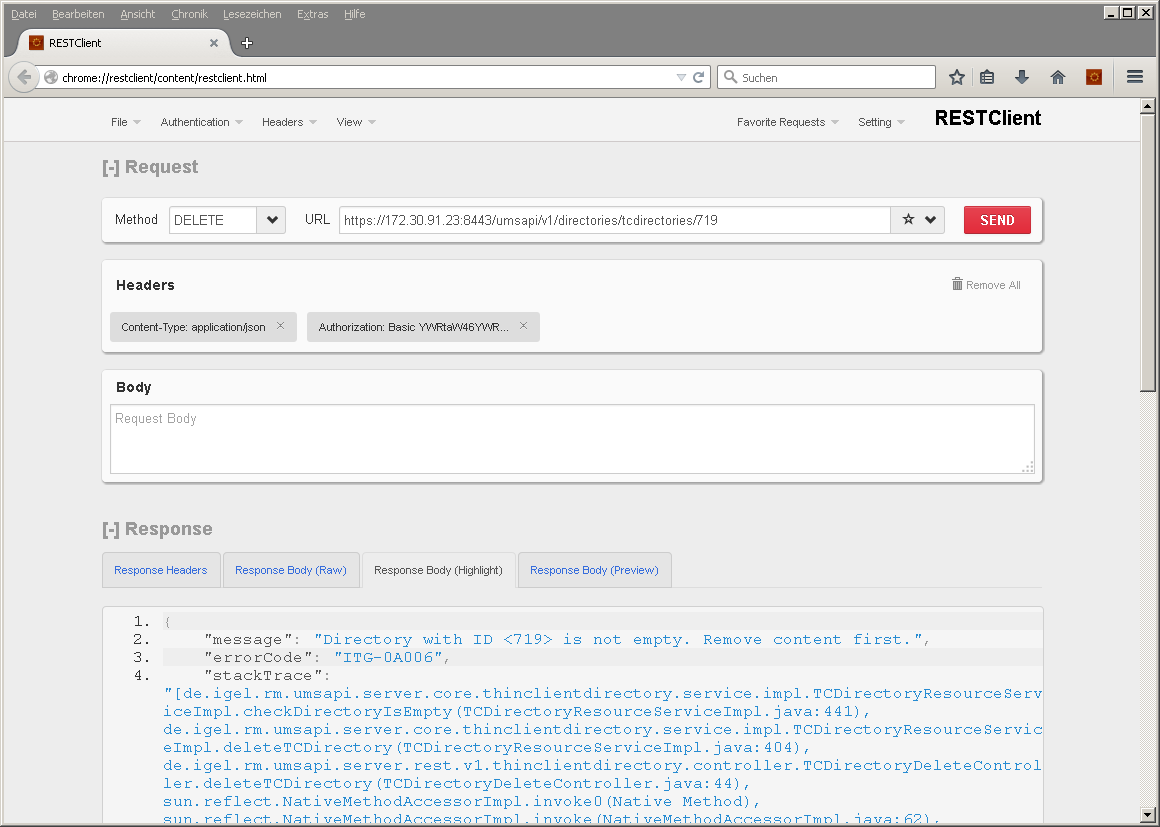Image resolution: width=1160 pixels, height=827 pixels.
Task: Bookmark this page with the star icon
Action: tap(956, 76)
